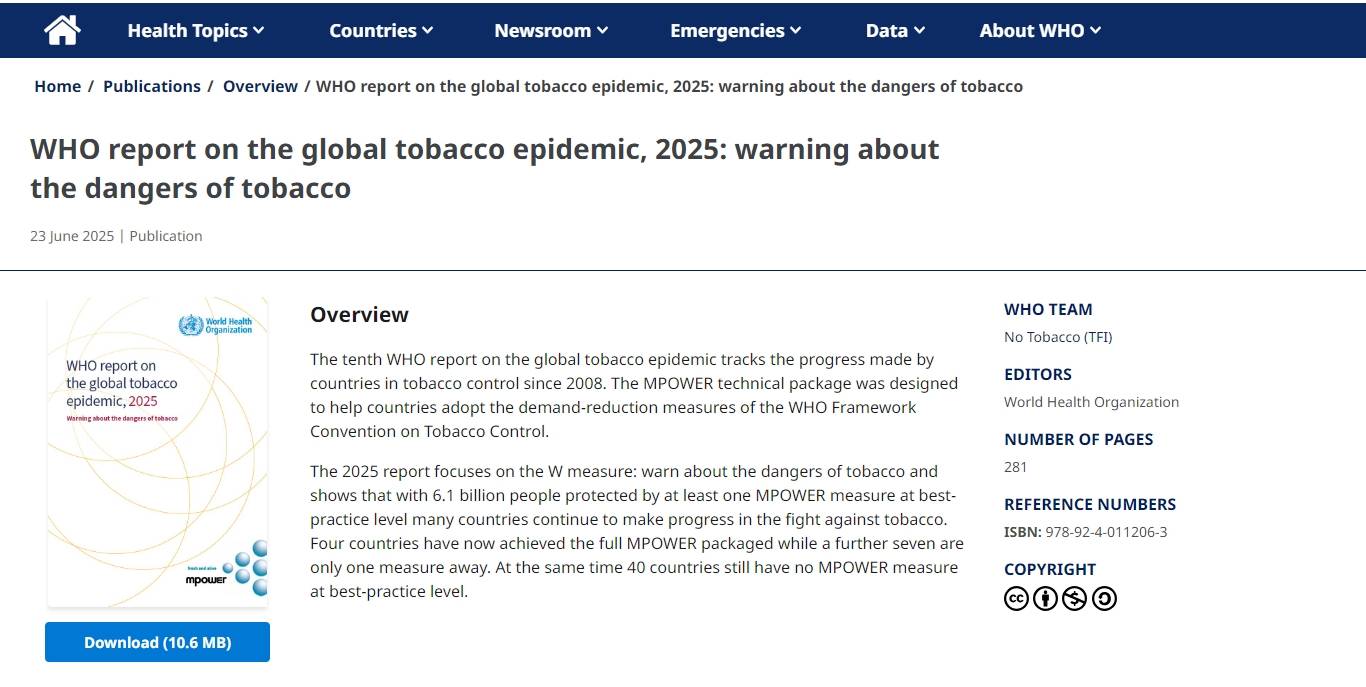Open the About WHO menu
The width and height of the screenshot is (1366, 687).
pyautogui.click(x=1040, y=30)
